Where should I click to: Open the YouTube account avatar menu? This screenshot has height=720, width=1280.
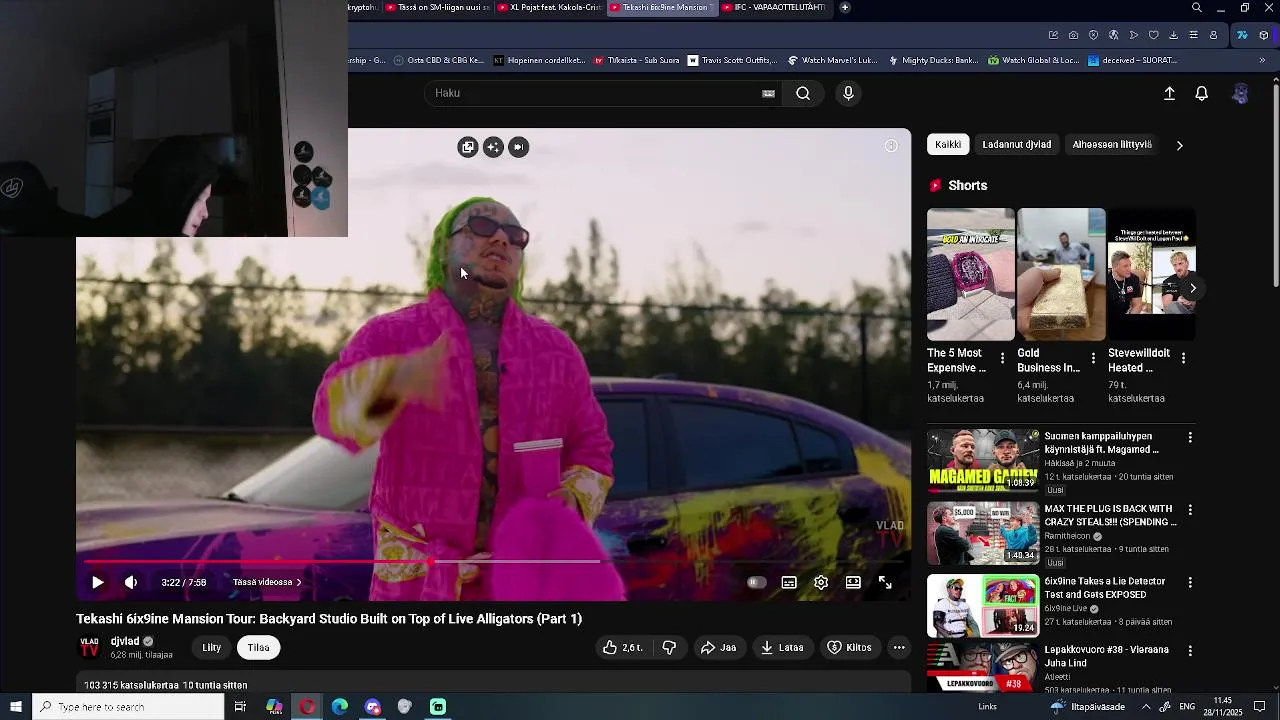[x=1240, y=93]
